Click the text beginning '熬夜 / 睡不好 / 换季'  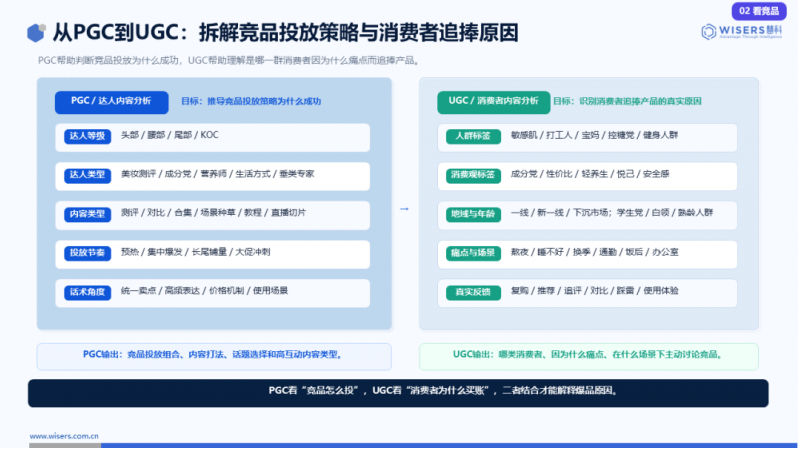point(594,253)
